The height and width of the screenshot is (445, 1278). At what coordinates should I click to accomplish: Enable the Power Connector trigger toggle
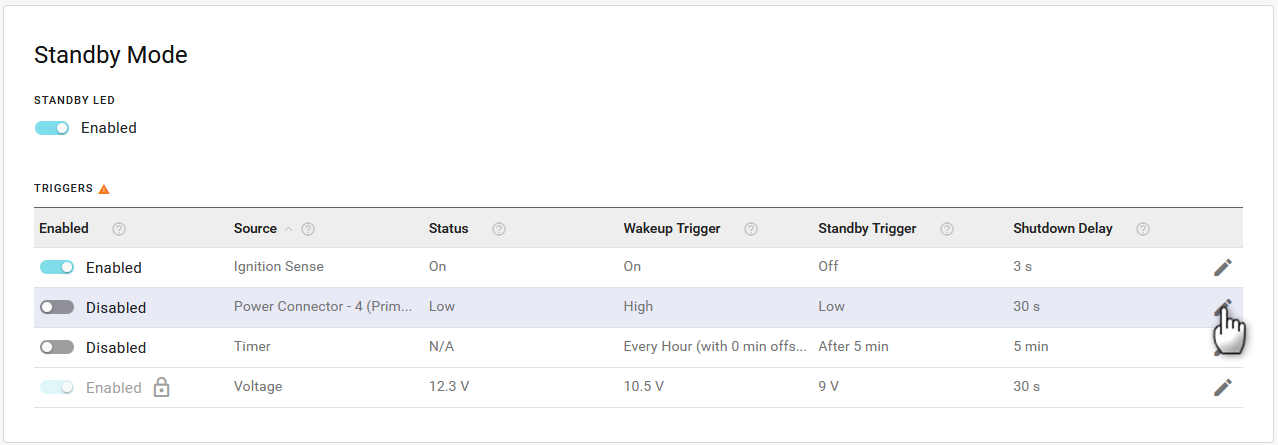click(x=57, y=307)
